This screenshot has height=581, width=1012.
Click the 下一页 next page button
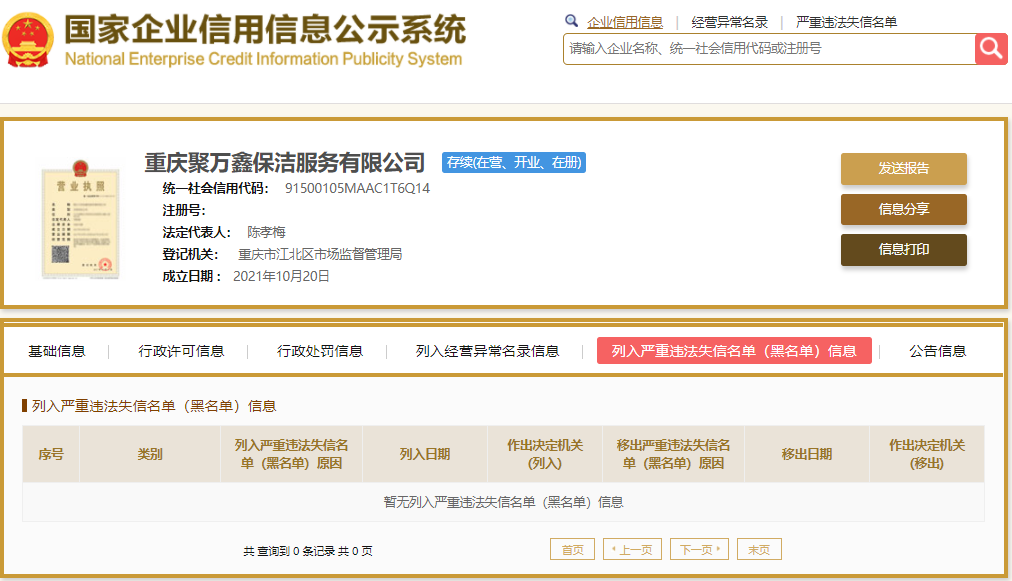pyautogui.click(x=700, y=549)
